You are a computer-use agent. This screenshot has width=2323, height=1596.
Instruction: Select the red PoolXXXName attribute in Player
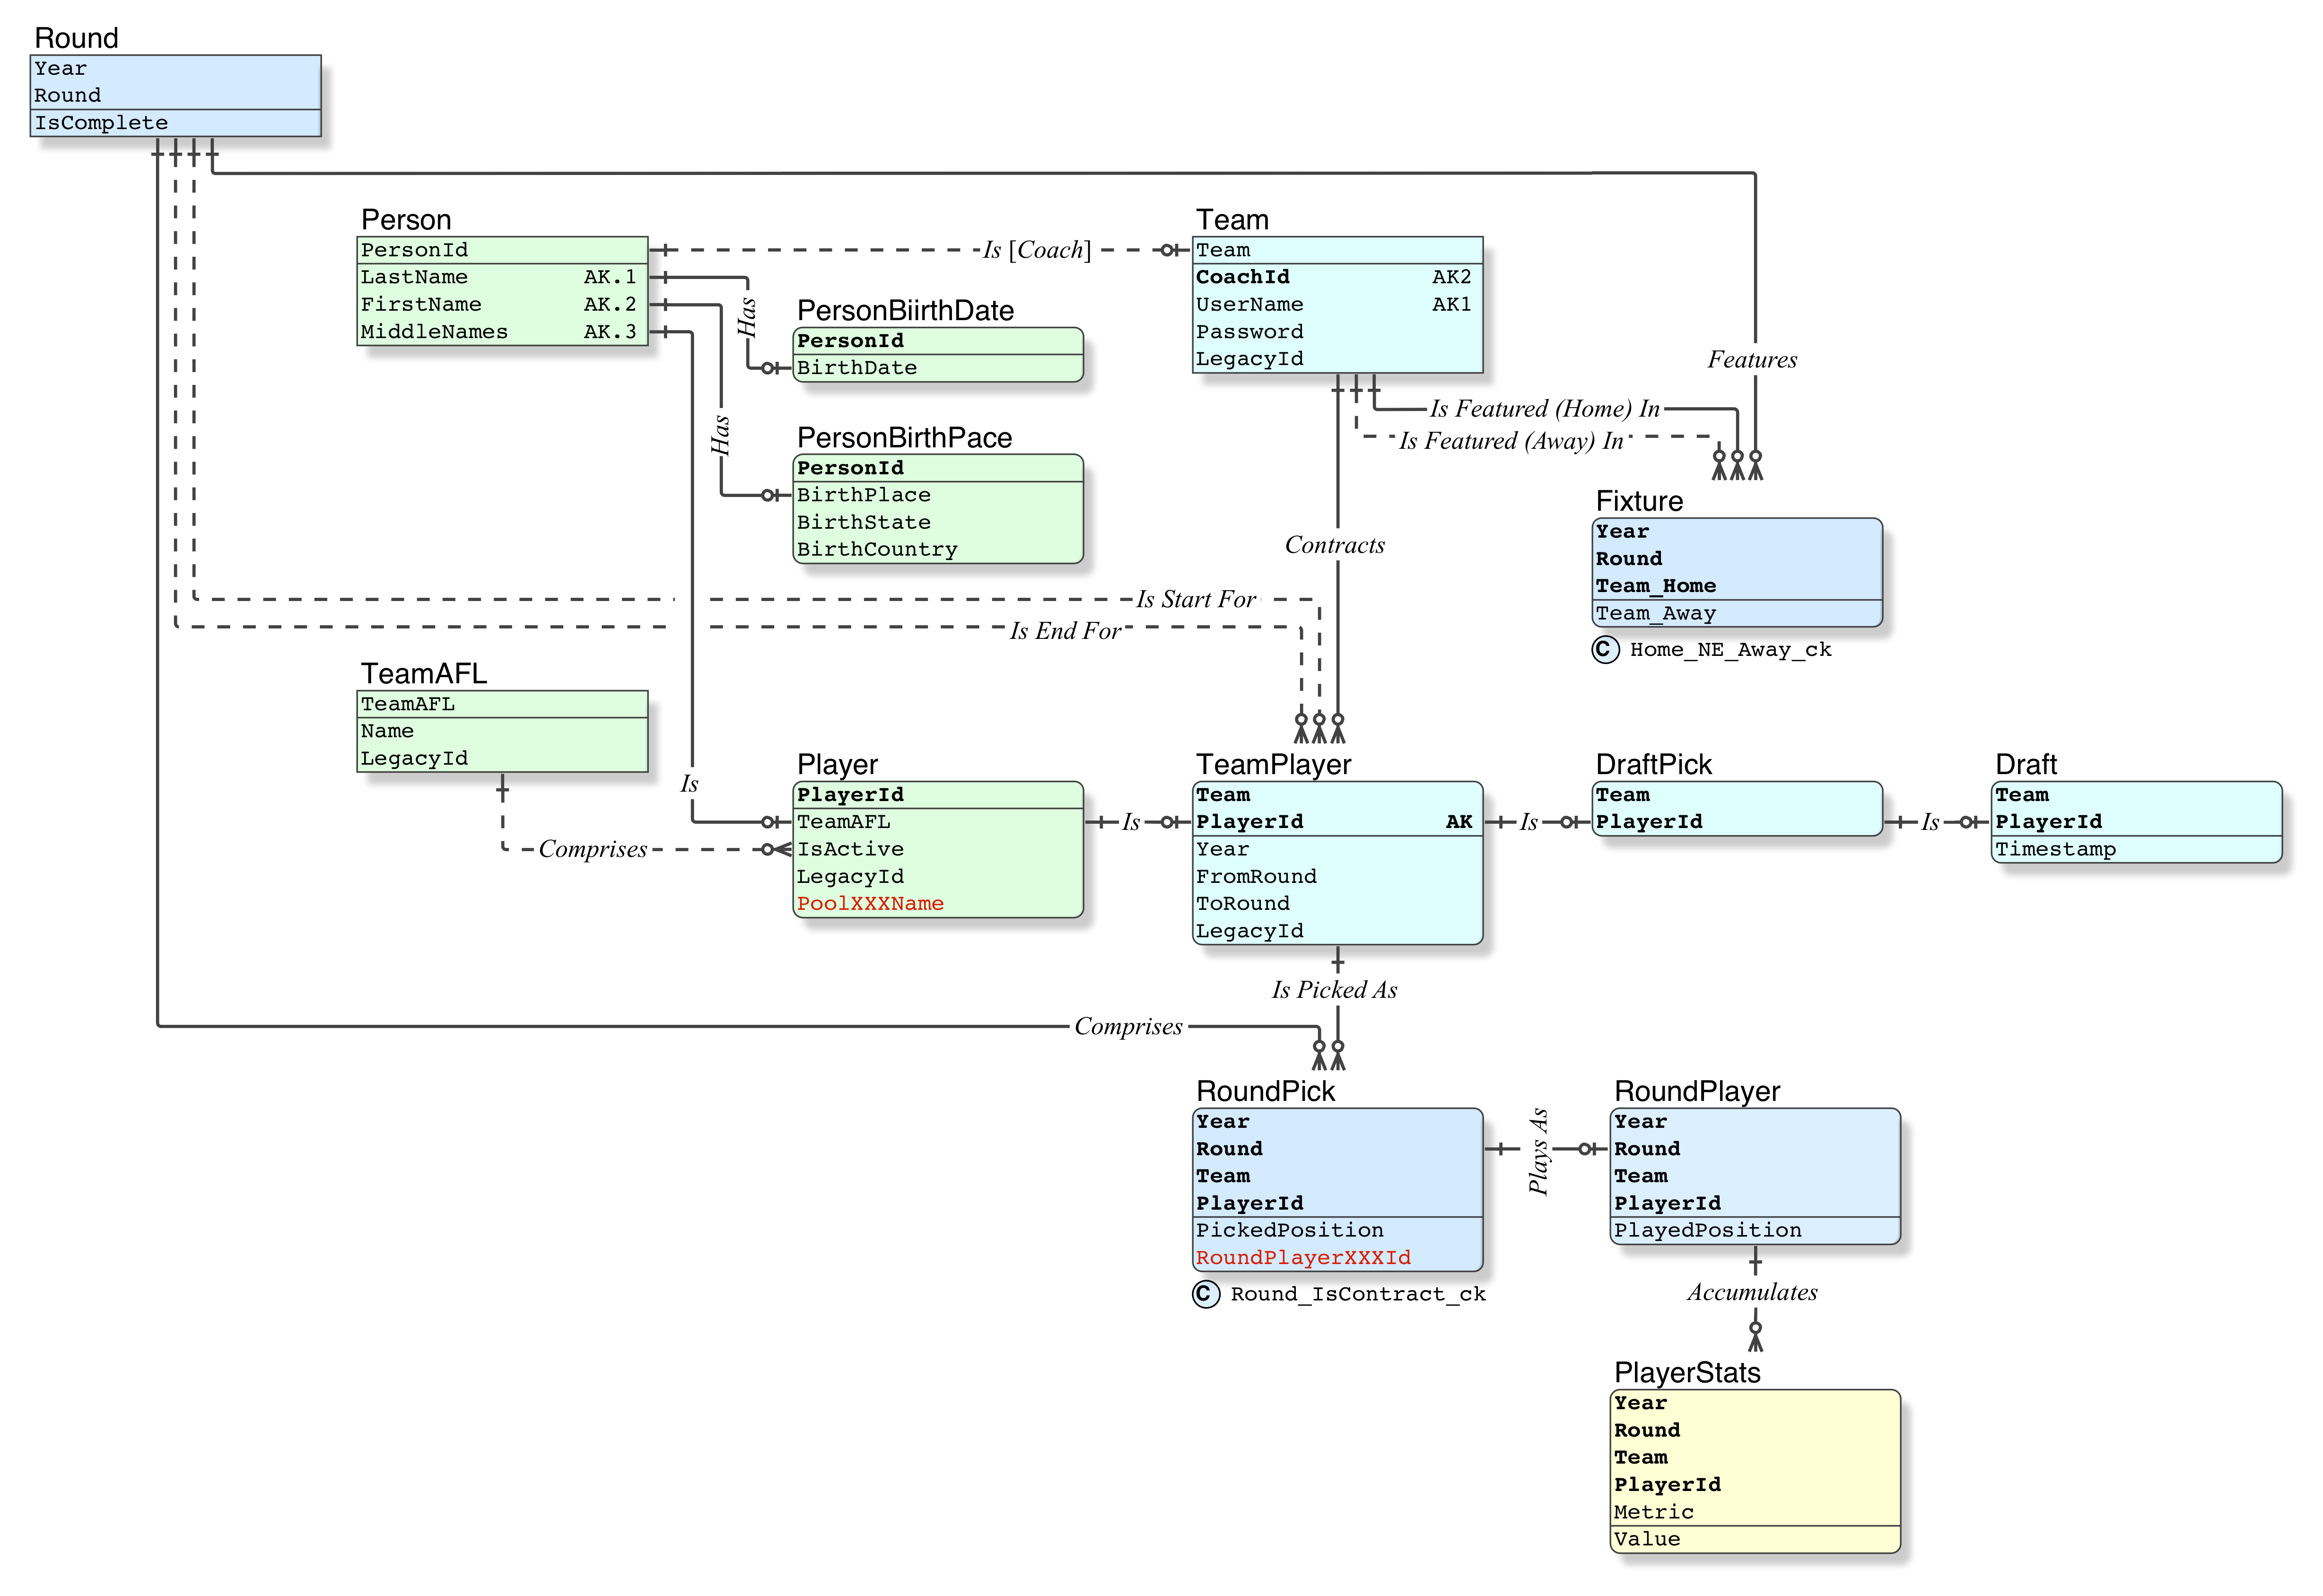870,902
